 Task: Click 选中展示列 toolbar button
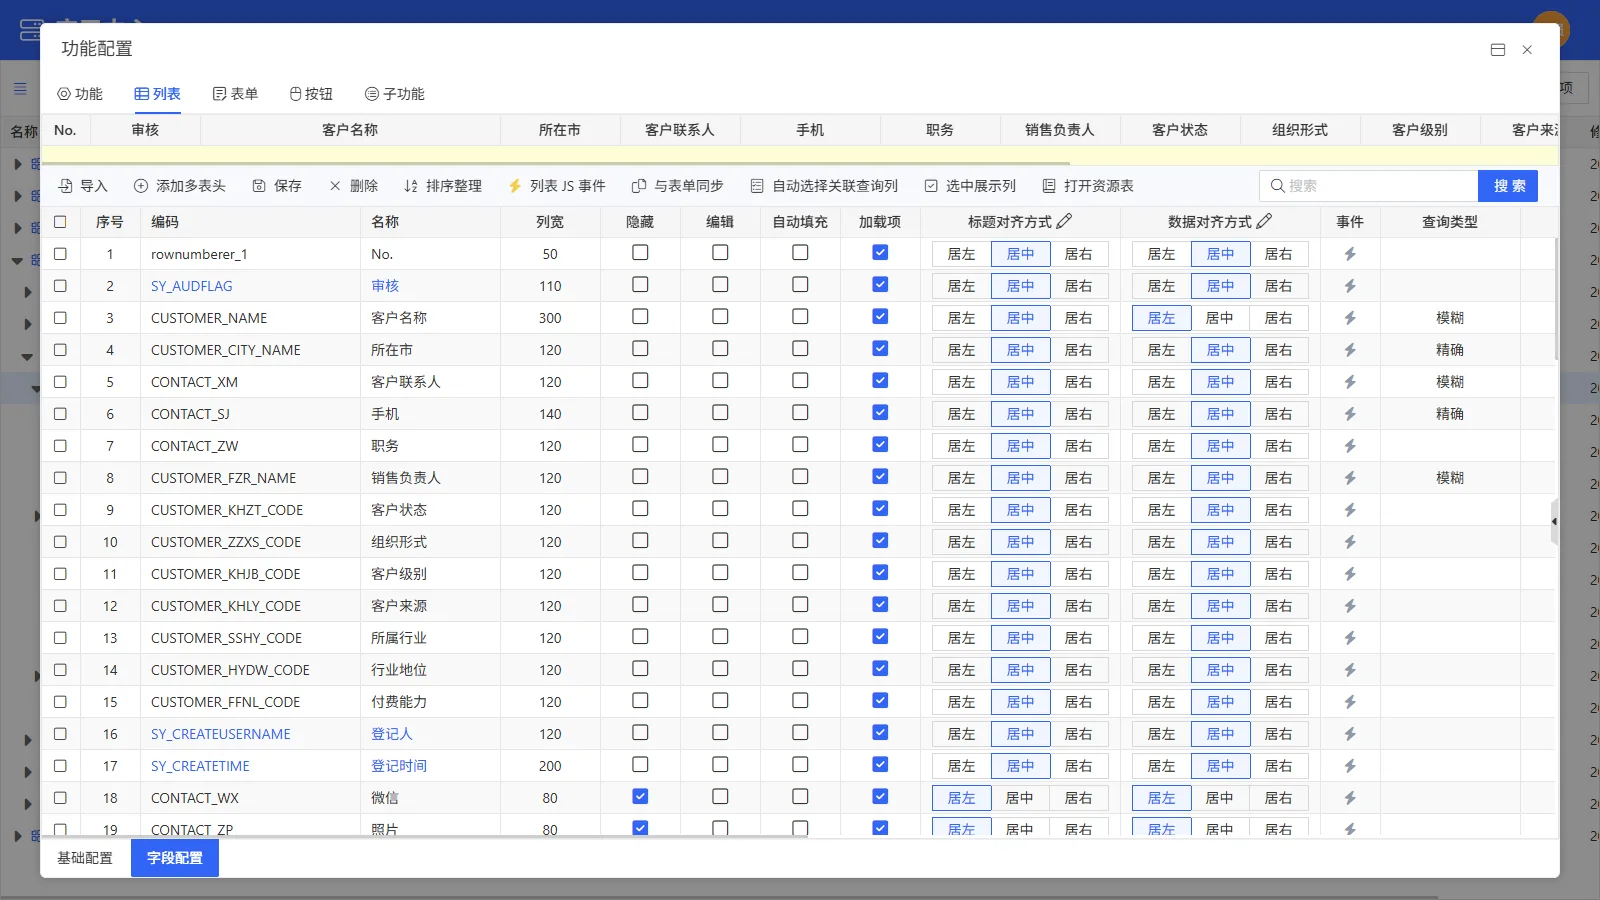[970, 186]
